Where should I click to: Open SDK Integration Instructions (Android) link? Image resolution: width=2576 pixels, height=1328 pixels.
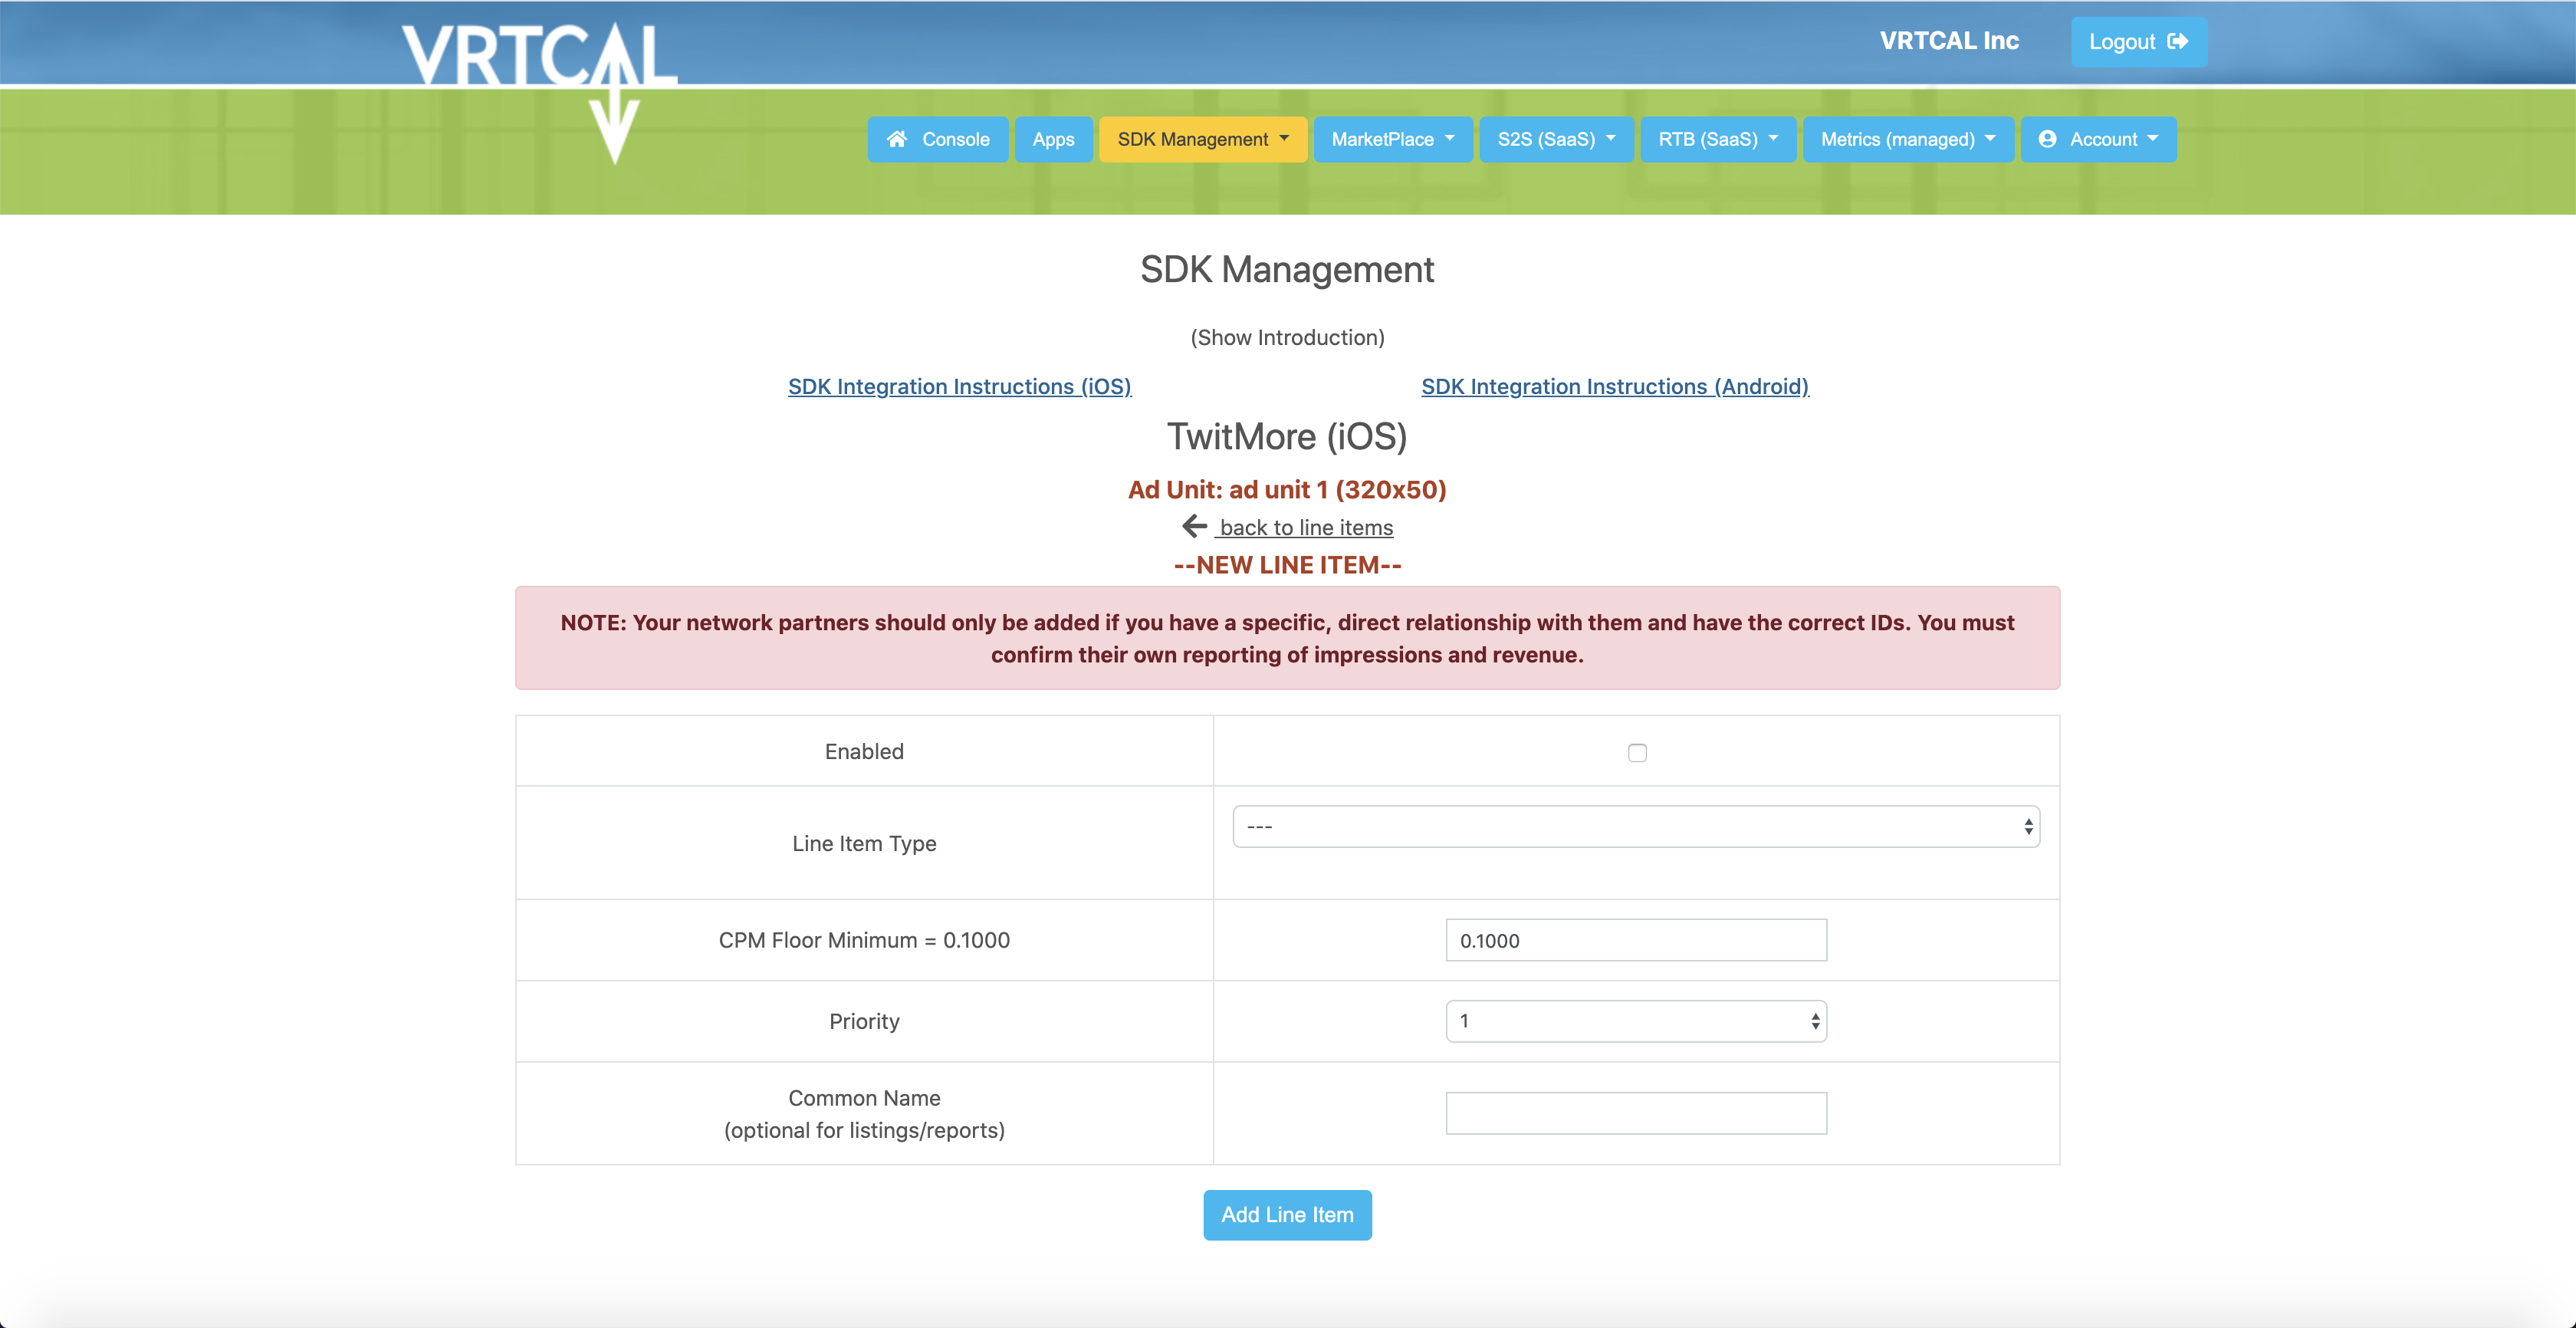click(x=1614, y=386)
